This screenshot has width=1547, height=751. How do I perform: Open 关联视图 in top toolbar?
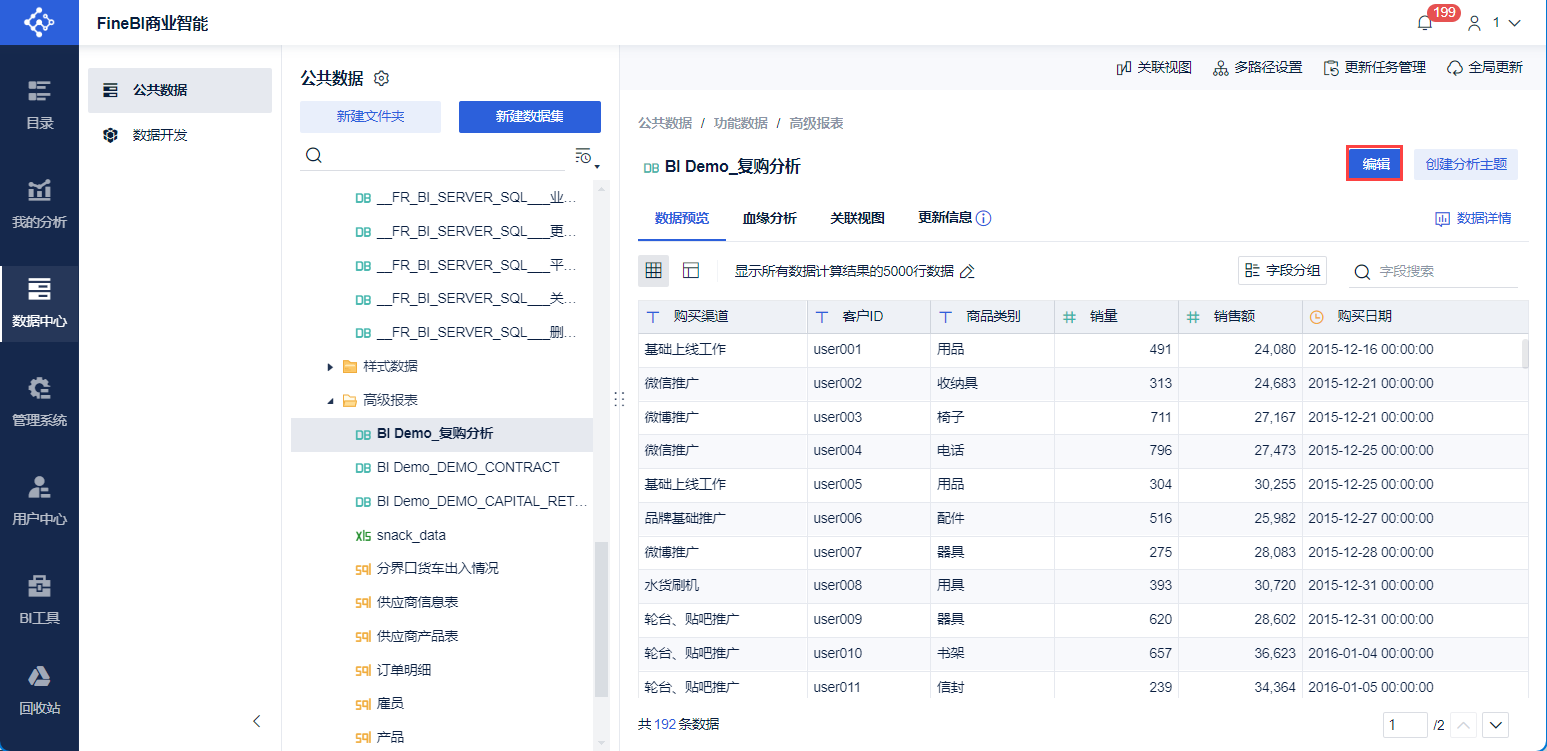coord(1153,68)
